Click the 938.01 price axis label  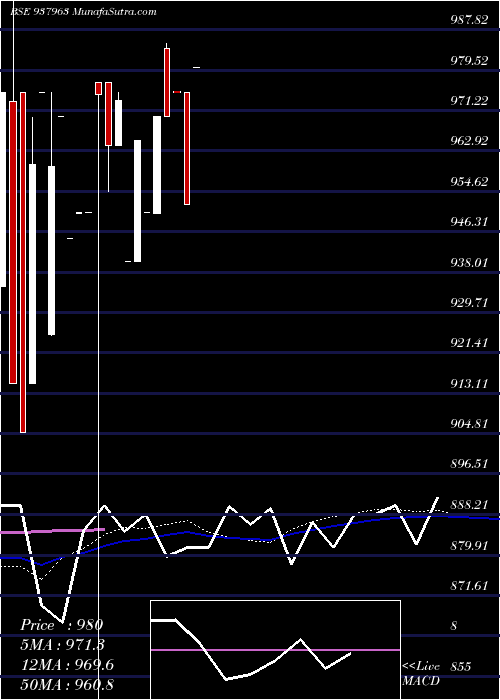coord(468,262)
